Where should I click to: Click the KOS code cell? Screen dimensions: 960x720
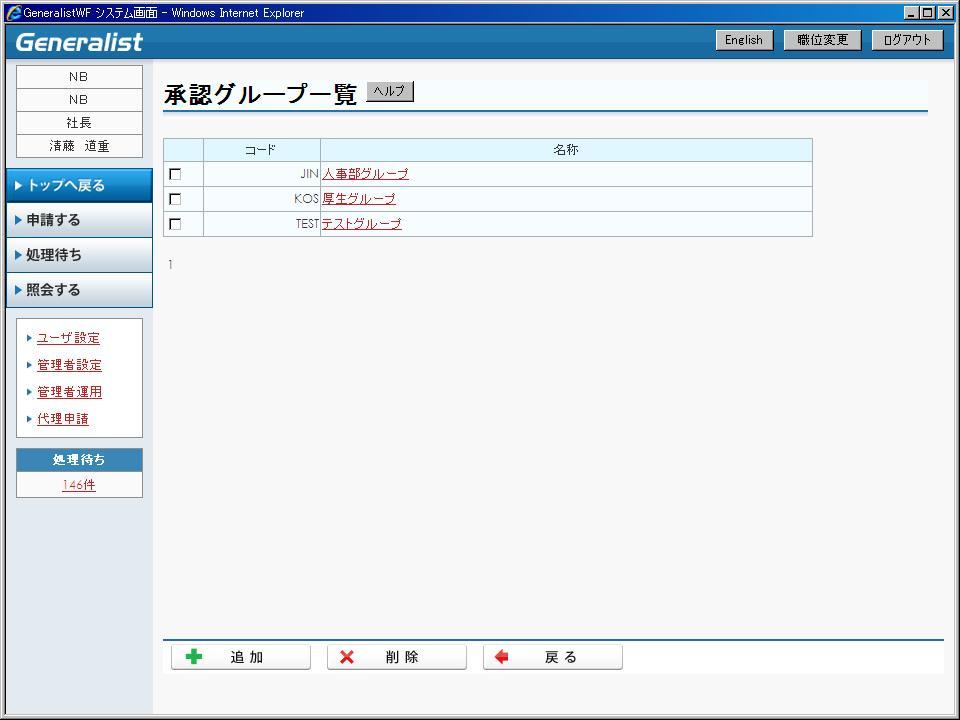pos(261,199)
